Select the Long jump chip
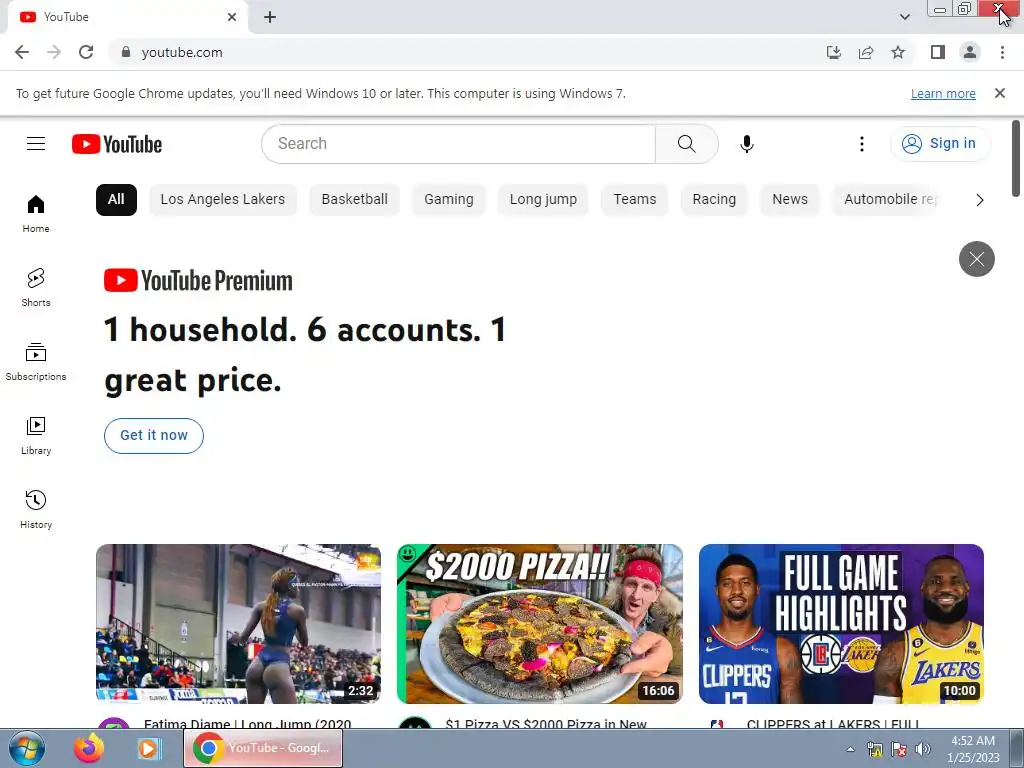The height and width of the screenshot is (768, 1024). (x=543, y=200)
